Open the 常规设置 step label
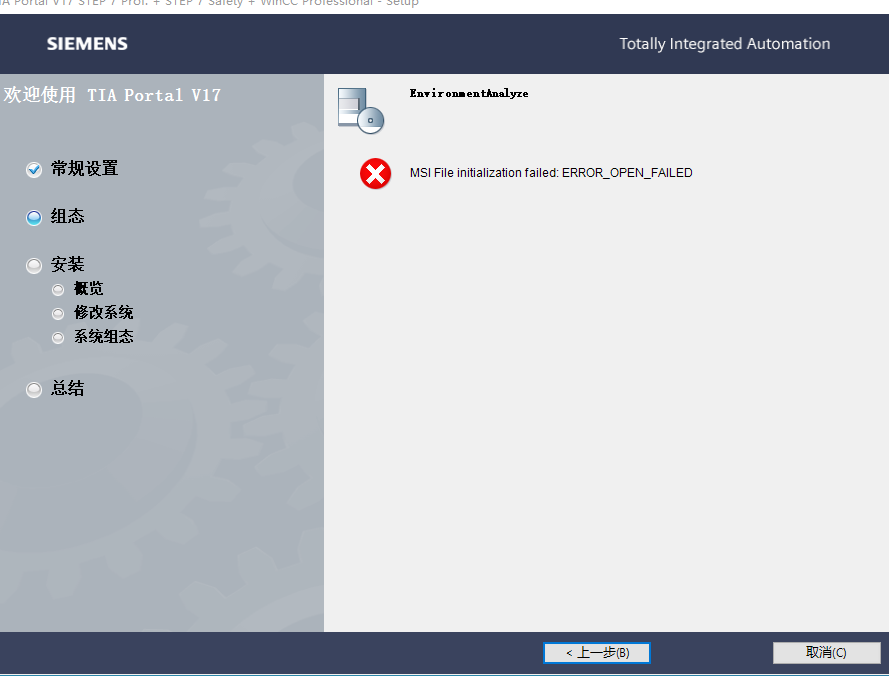 [84, 168]
